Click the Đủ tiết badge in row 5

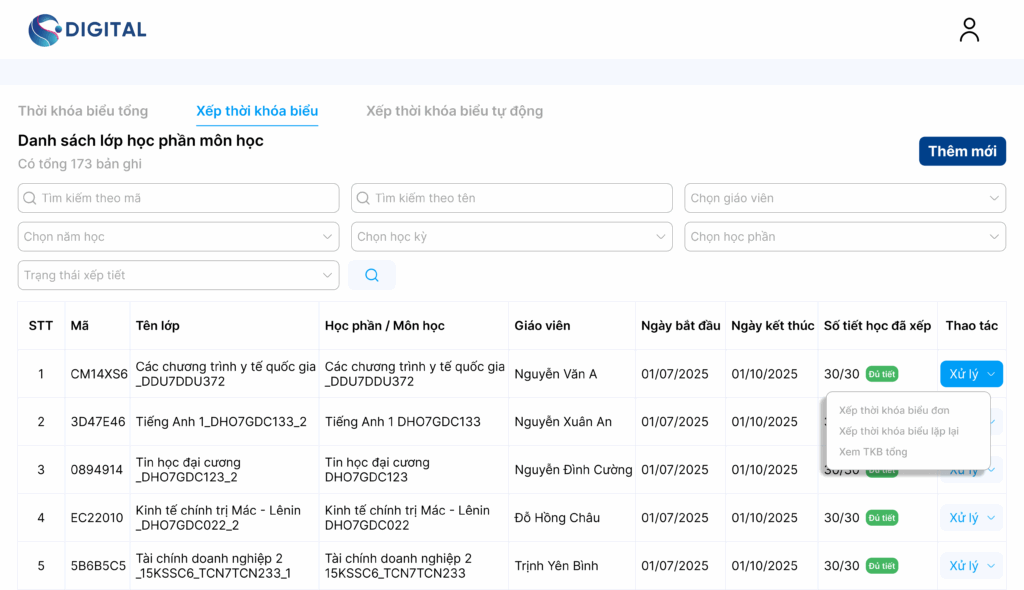[x=882, y=566]
